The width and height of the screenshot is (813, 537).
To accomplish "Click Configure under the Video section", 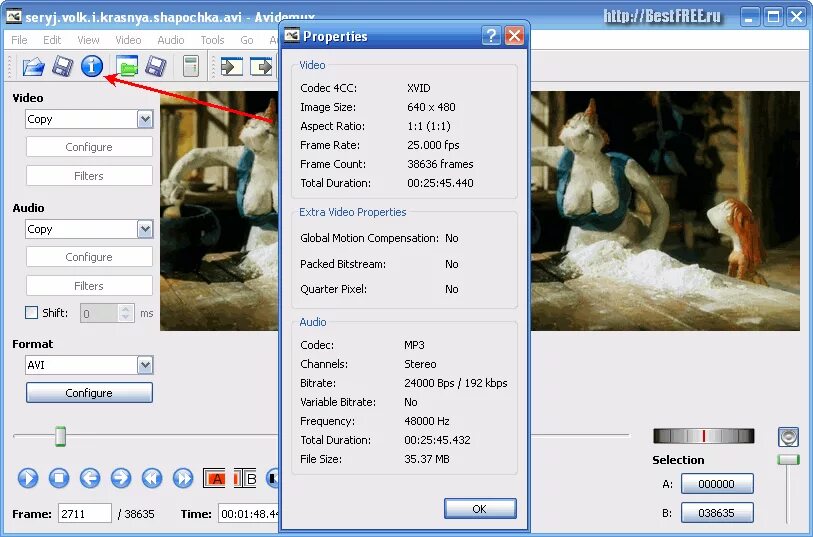I will 89,147.
